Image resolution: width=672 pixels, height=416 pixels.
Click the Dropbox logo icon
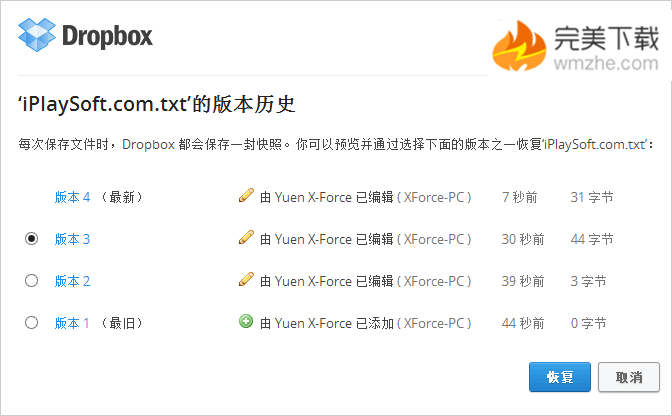[37, 37]
